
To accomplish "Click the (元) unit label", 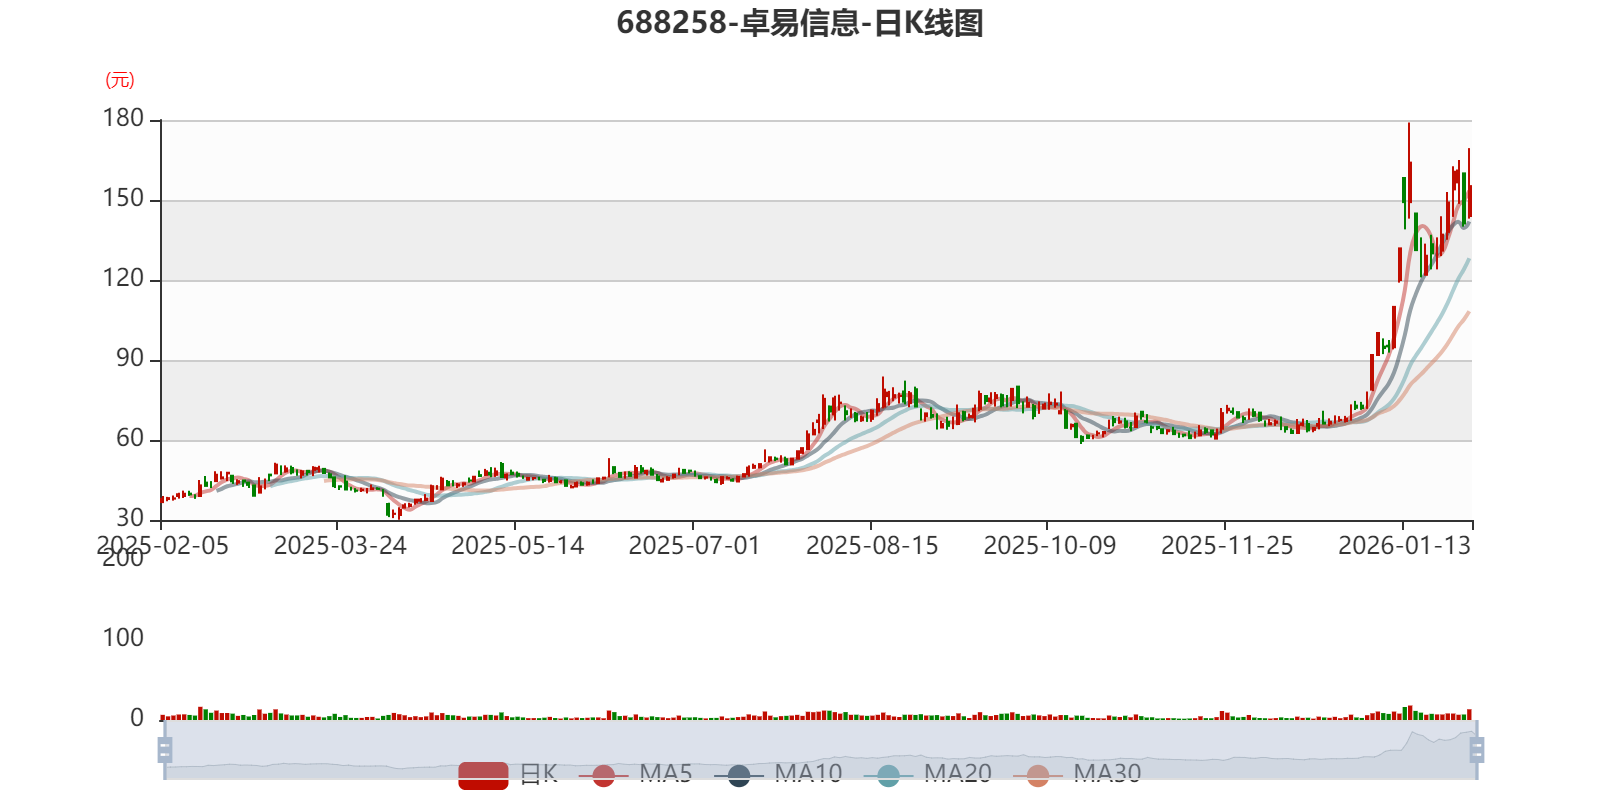I will [x=120, y=80].
